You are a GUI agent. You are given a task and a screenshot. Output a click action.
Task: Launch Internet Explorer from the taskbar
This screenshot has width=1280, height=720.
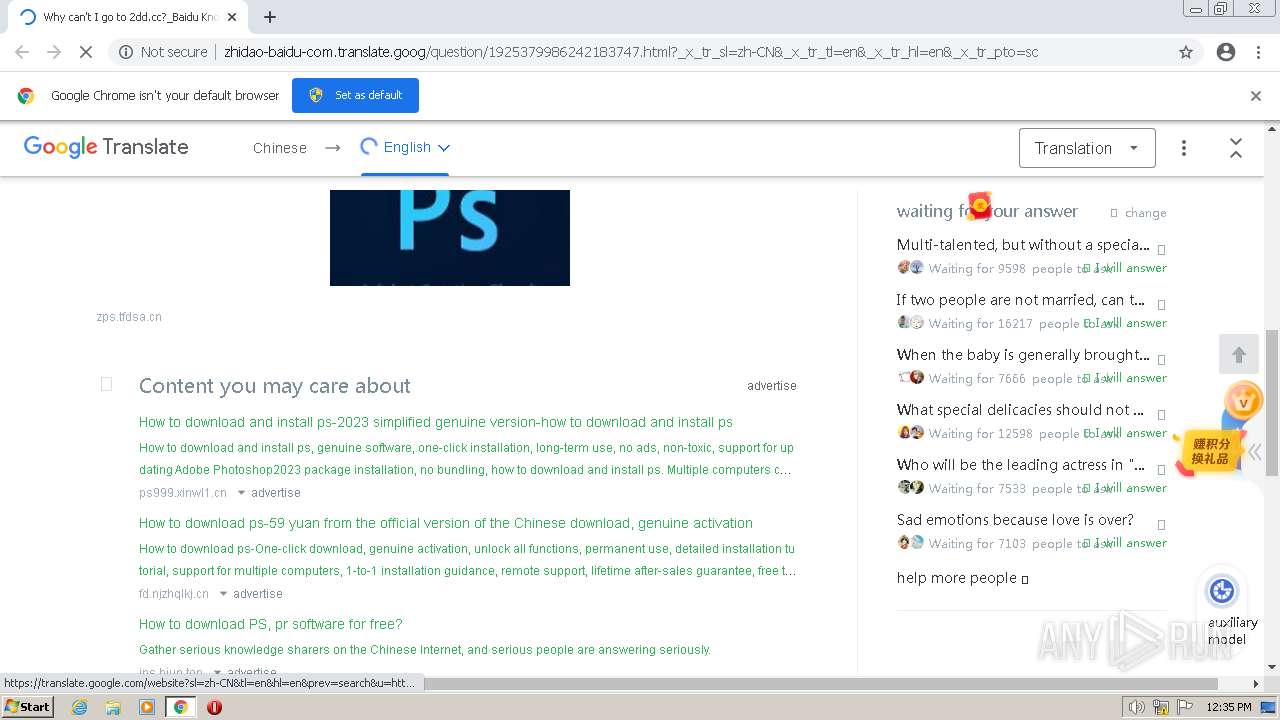point(79,707)
